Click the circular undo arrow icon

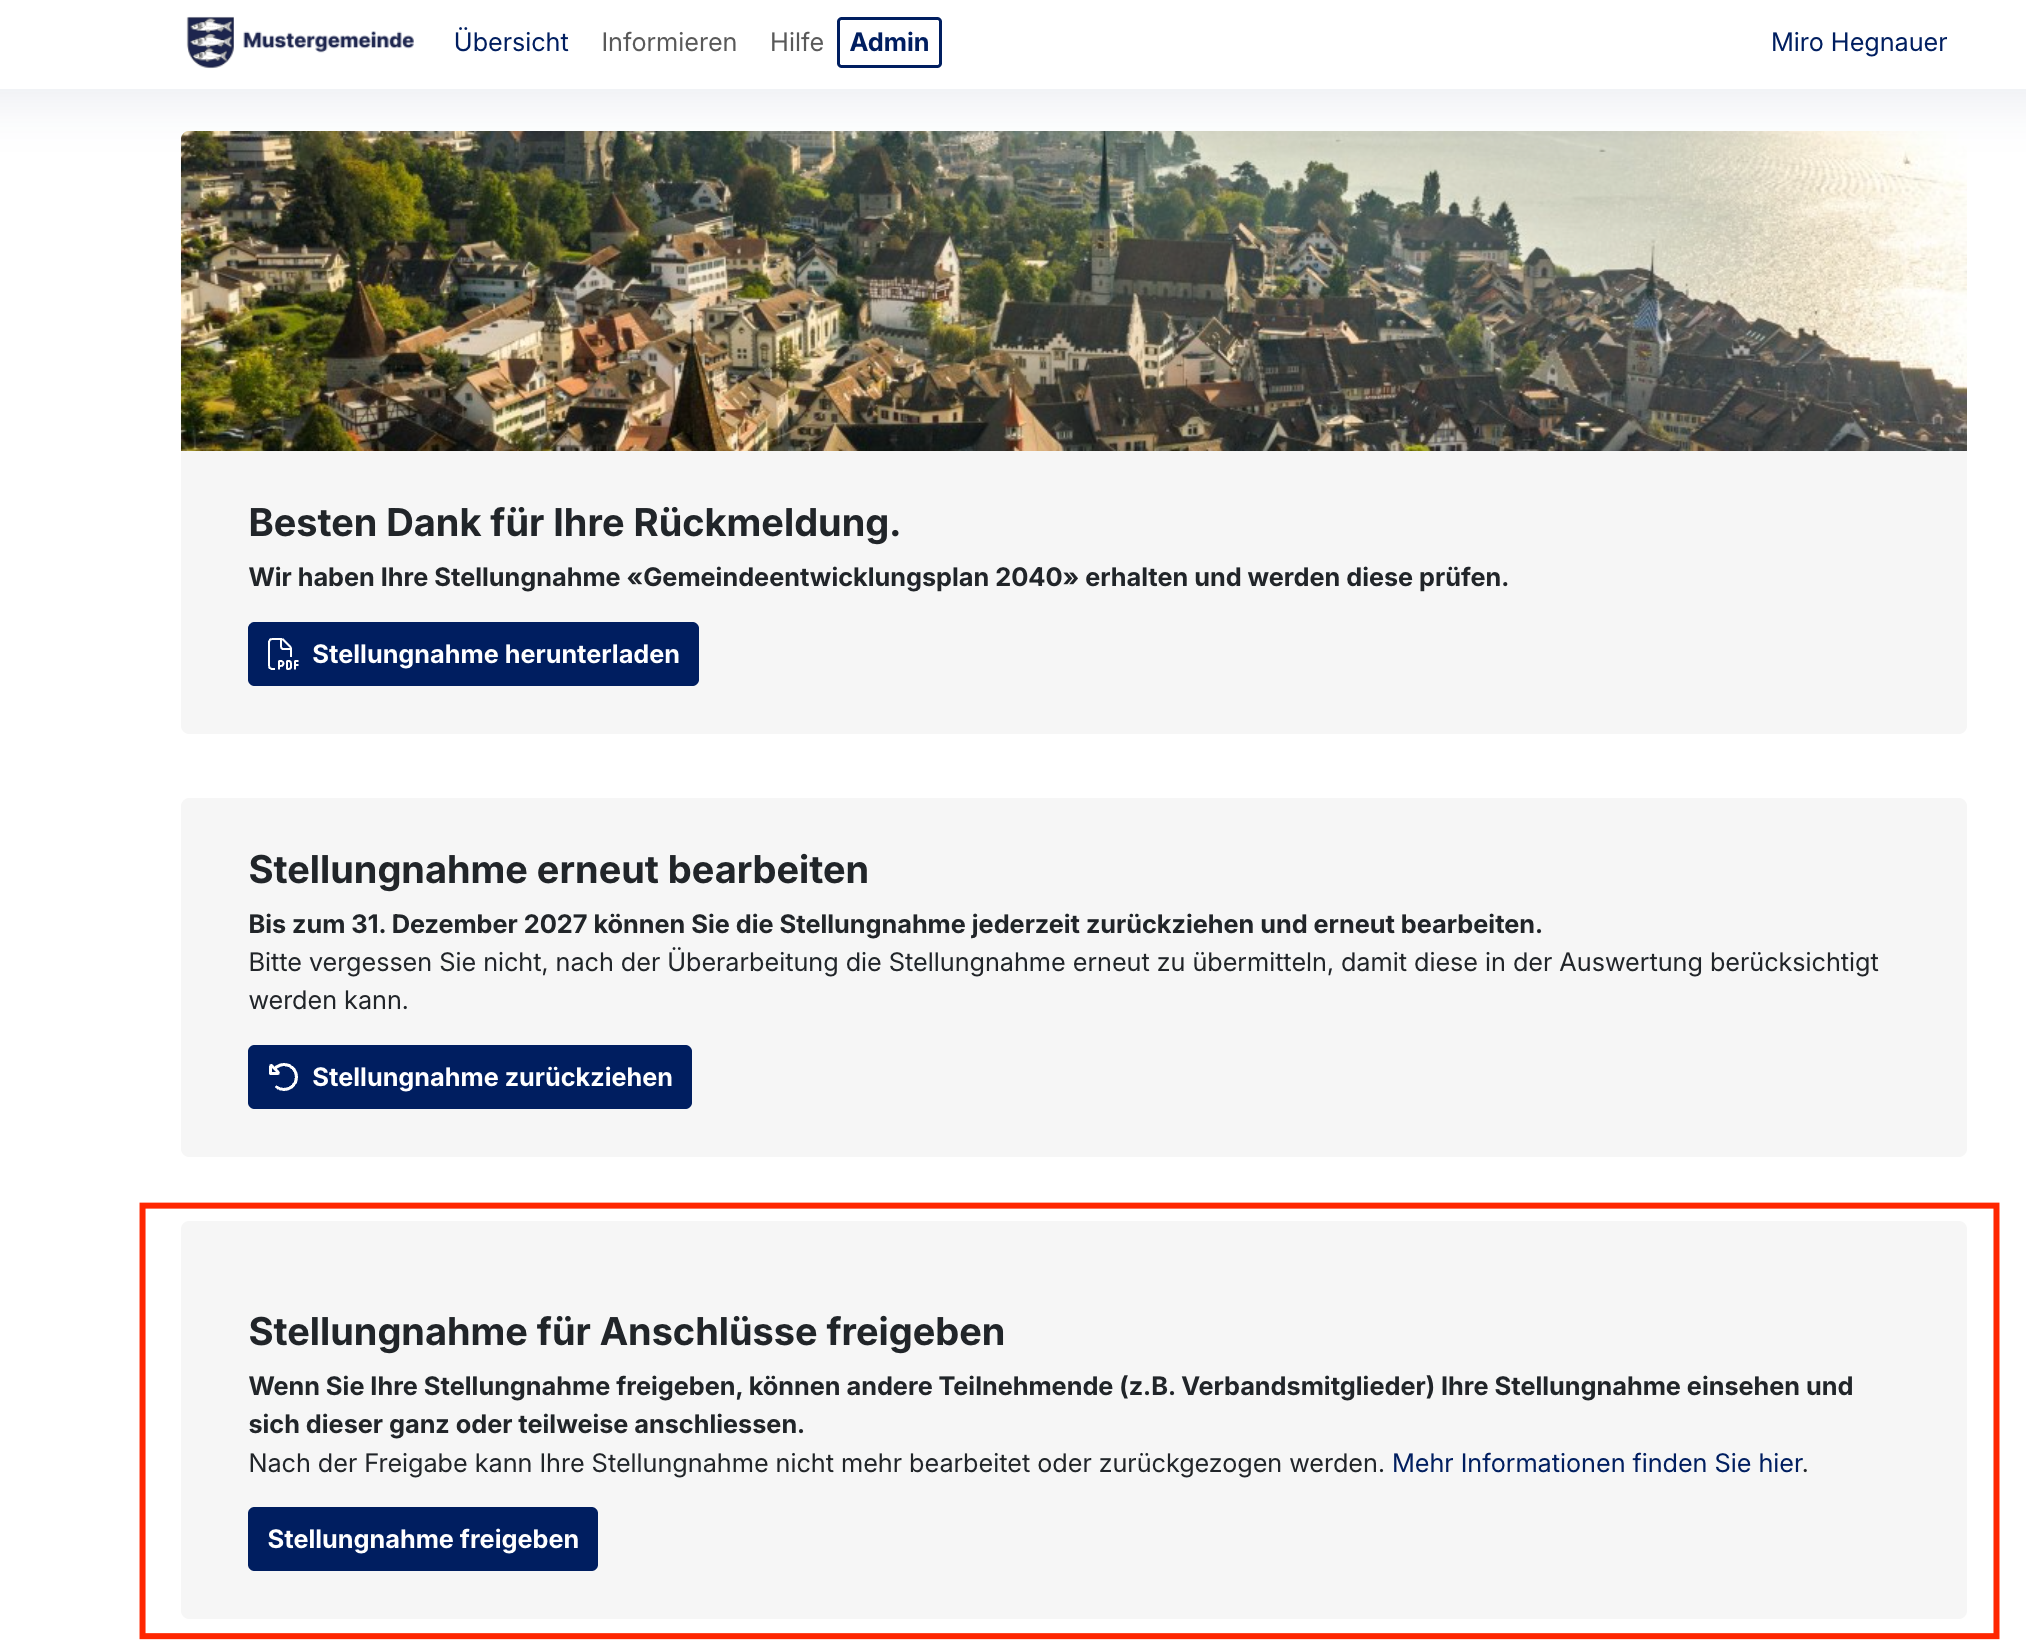tap(283, 1077)
